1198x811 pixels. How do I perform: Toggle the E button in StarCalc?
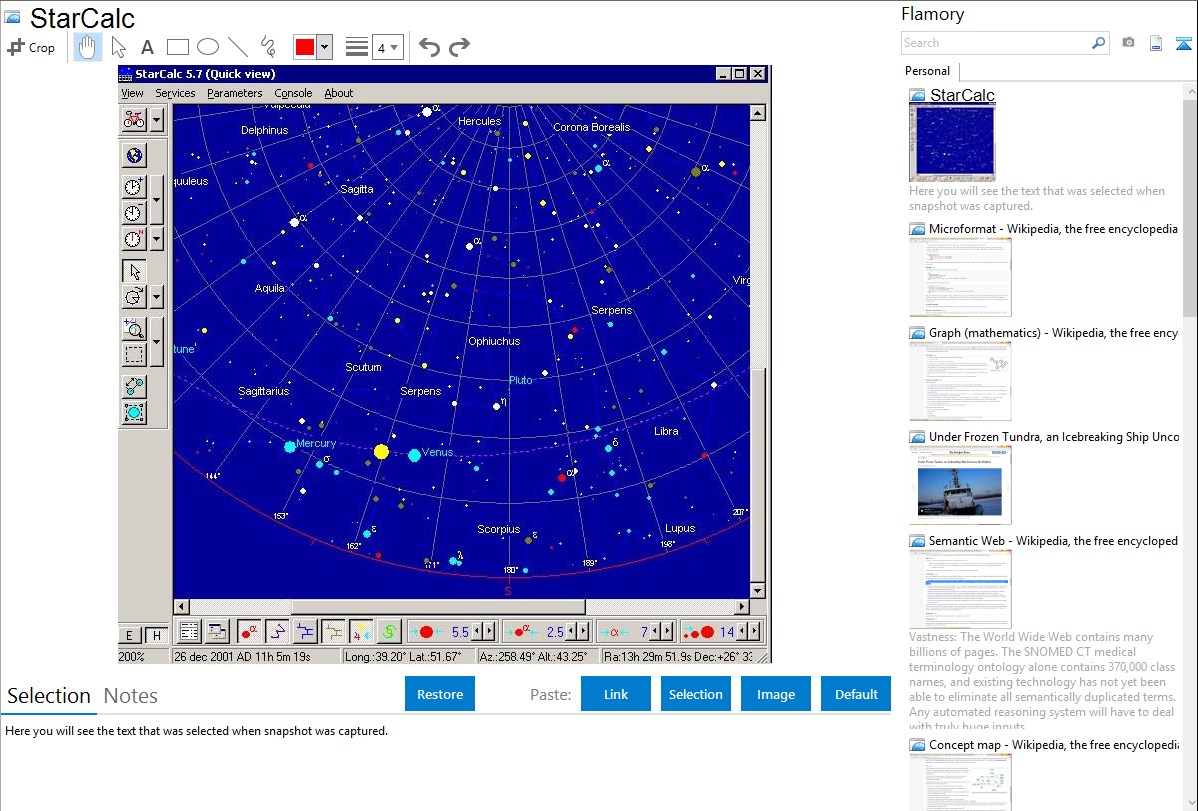[129, 636]
